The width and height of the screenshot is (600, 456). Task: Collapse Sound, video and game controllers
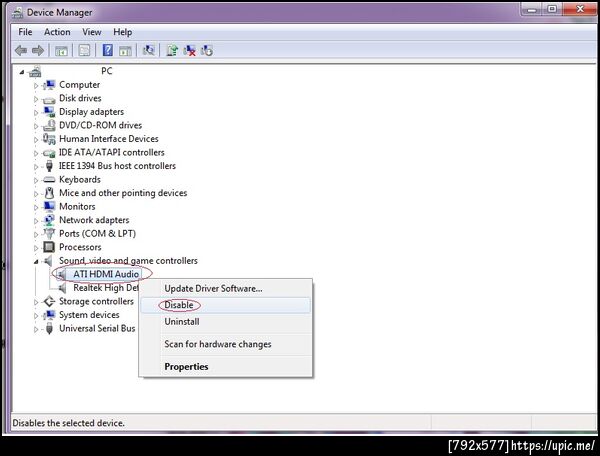(x=36, y=261)
